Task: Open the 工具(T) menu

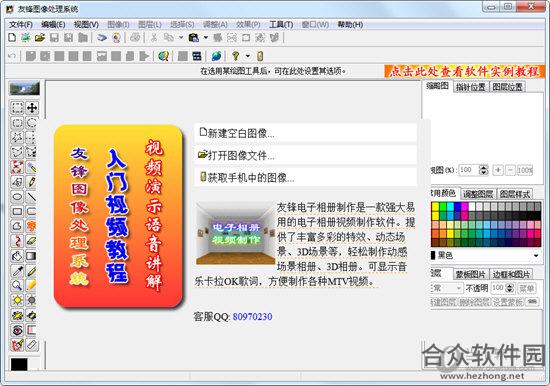Action: (x=281, y=25)
